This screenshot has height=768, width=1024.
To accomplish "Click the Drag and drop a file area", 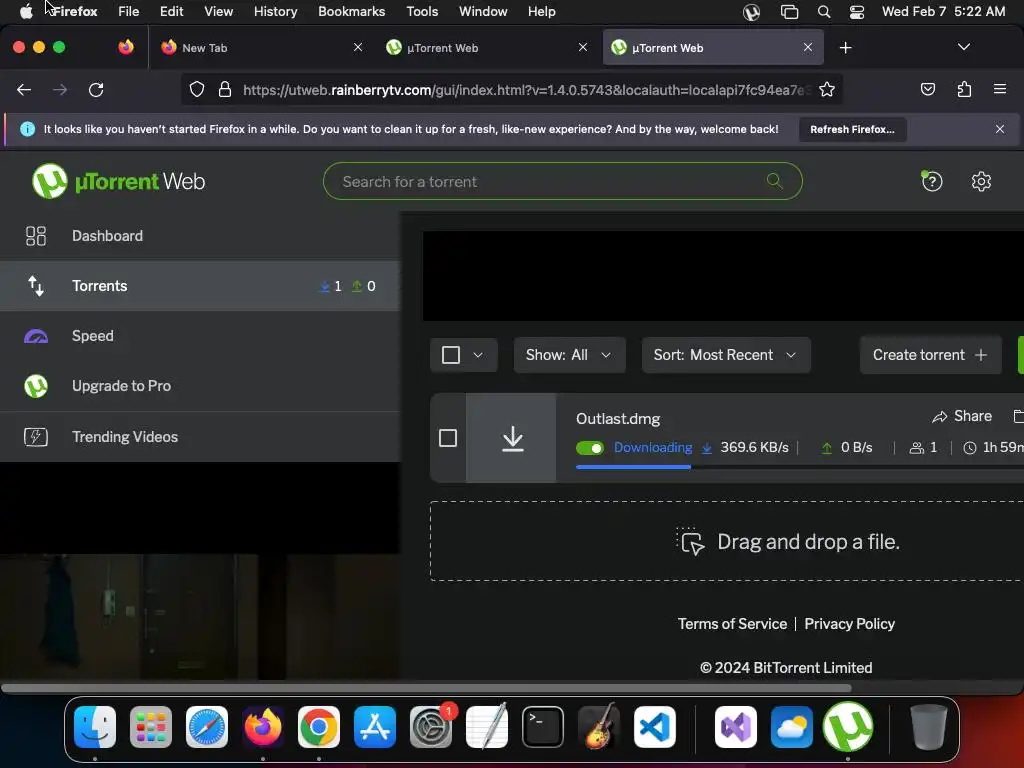I will (727, 541).
